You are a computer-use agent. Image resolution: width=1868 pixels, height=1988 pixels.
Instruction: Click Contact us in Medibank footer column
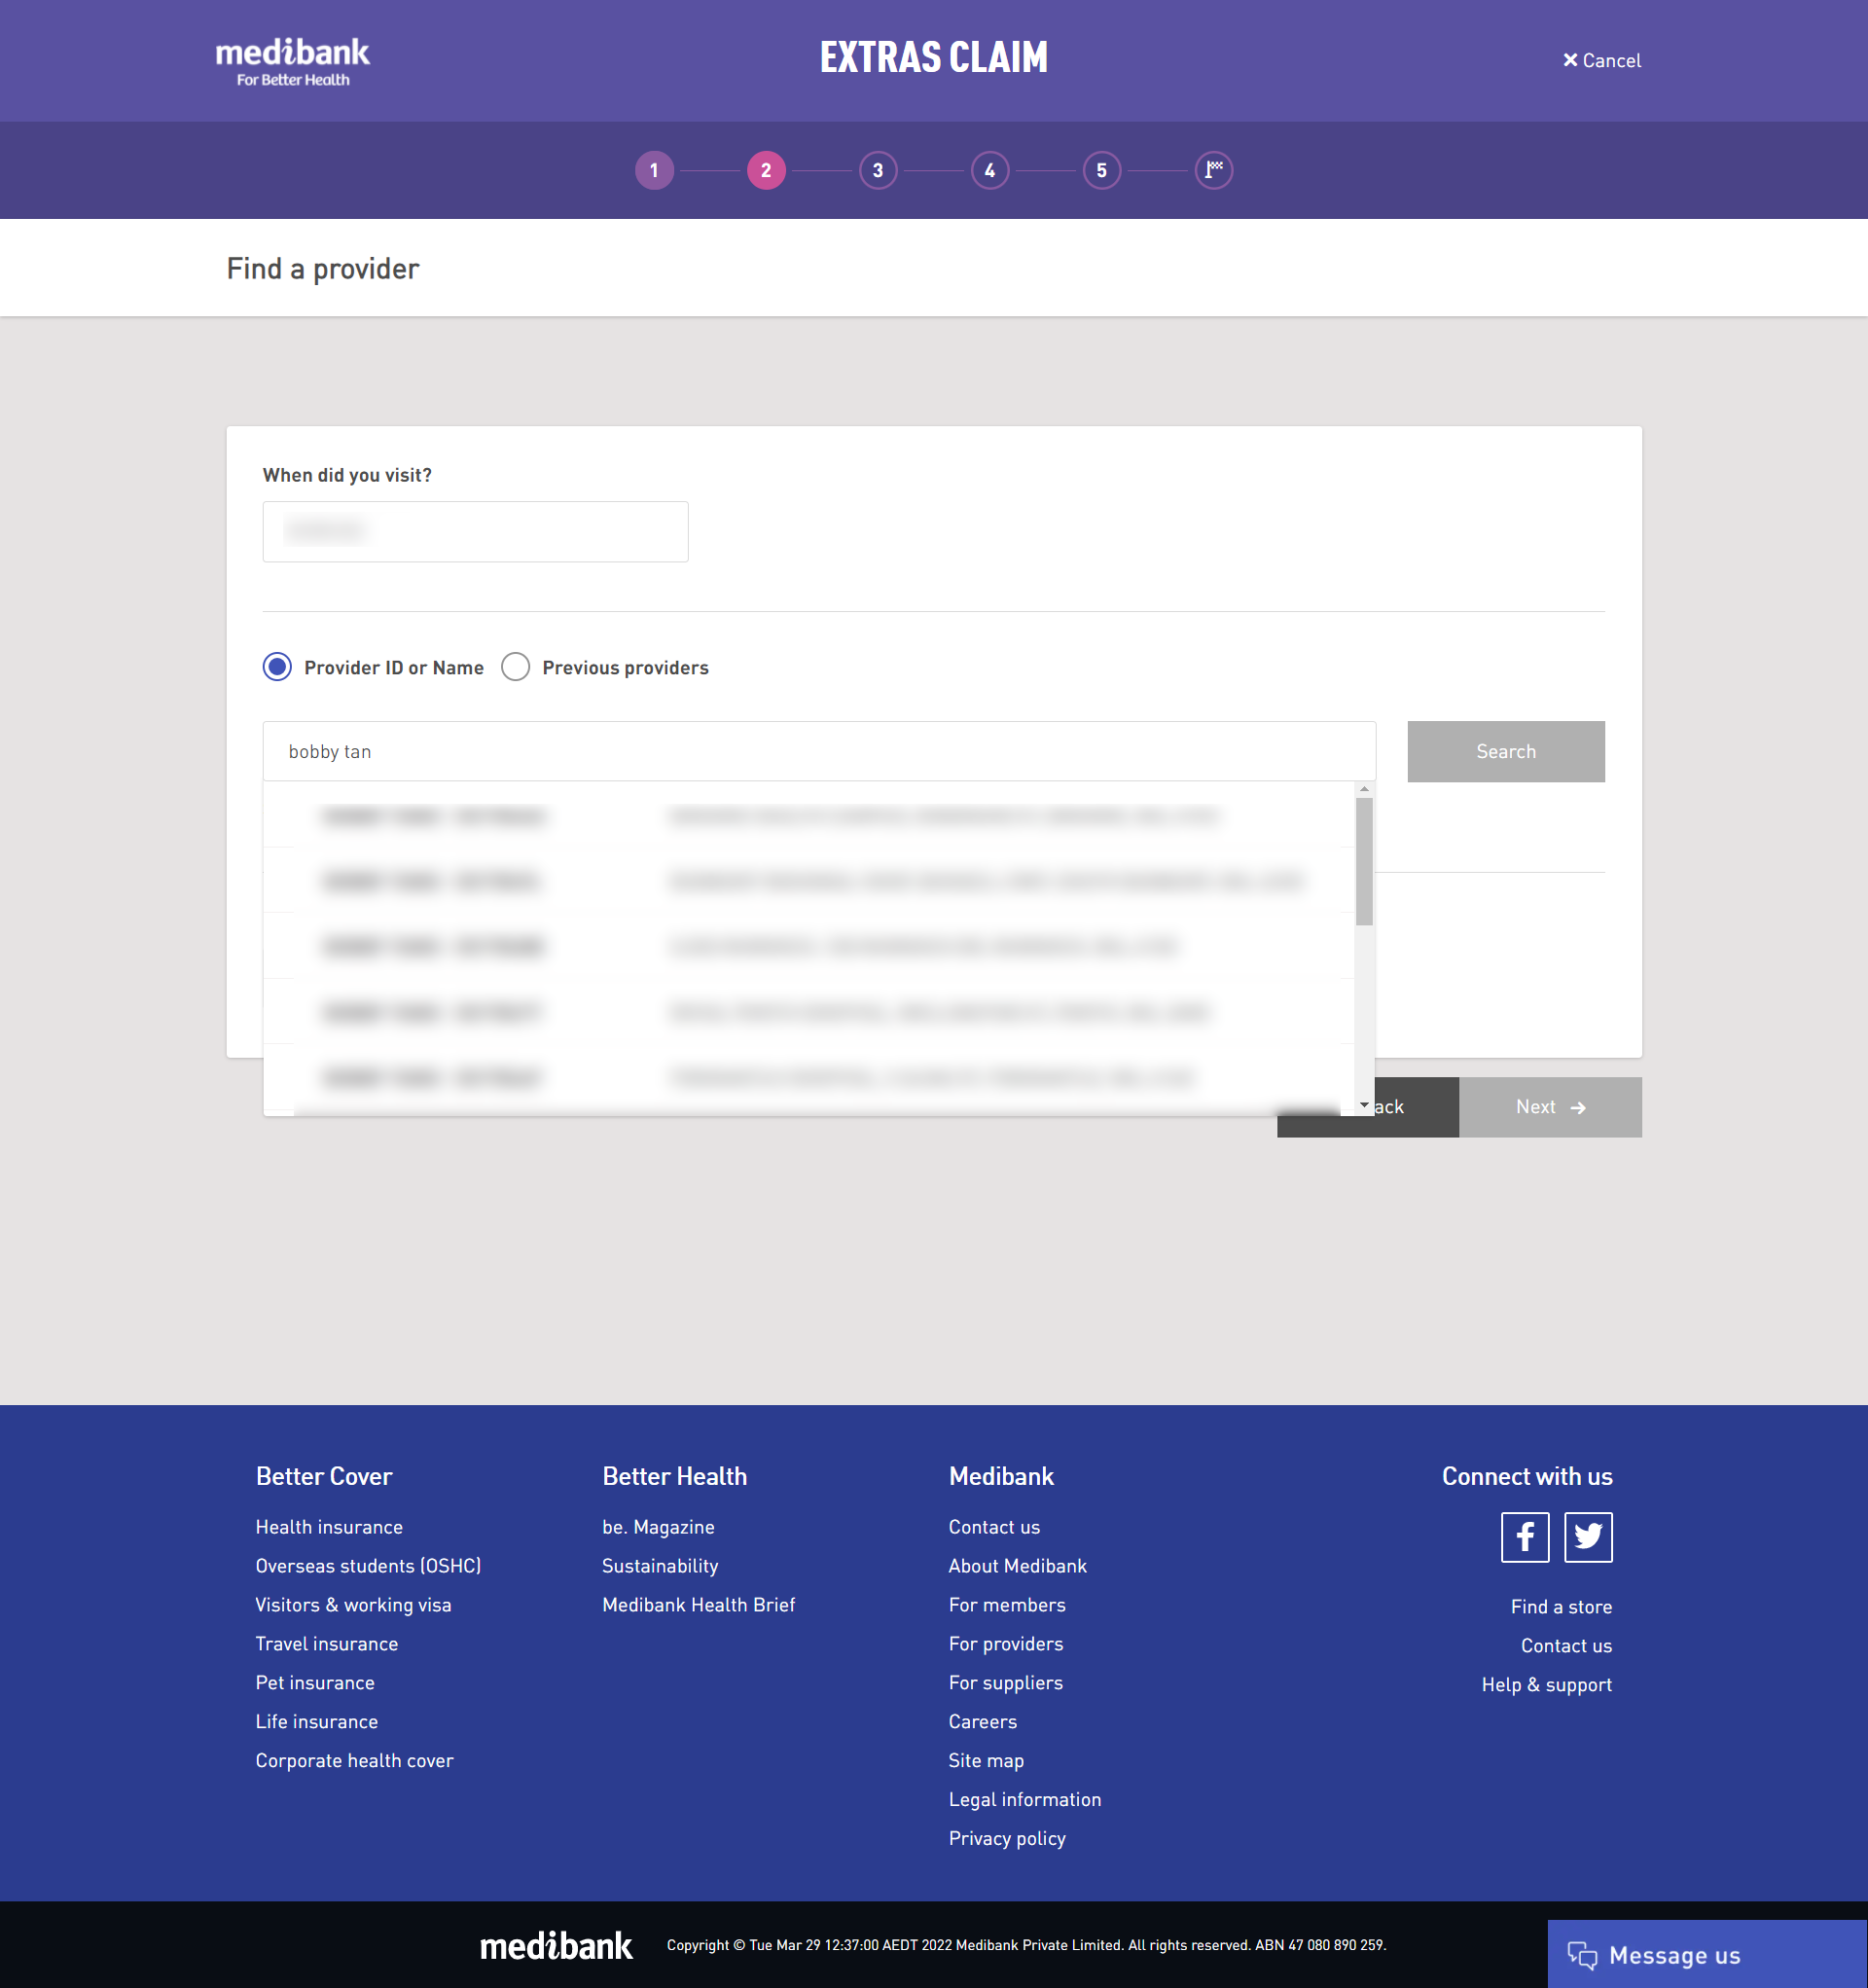993,1526
